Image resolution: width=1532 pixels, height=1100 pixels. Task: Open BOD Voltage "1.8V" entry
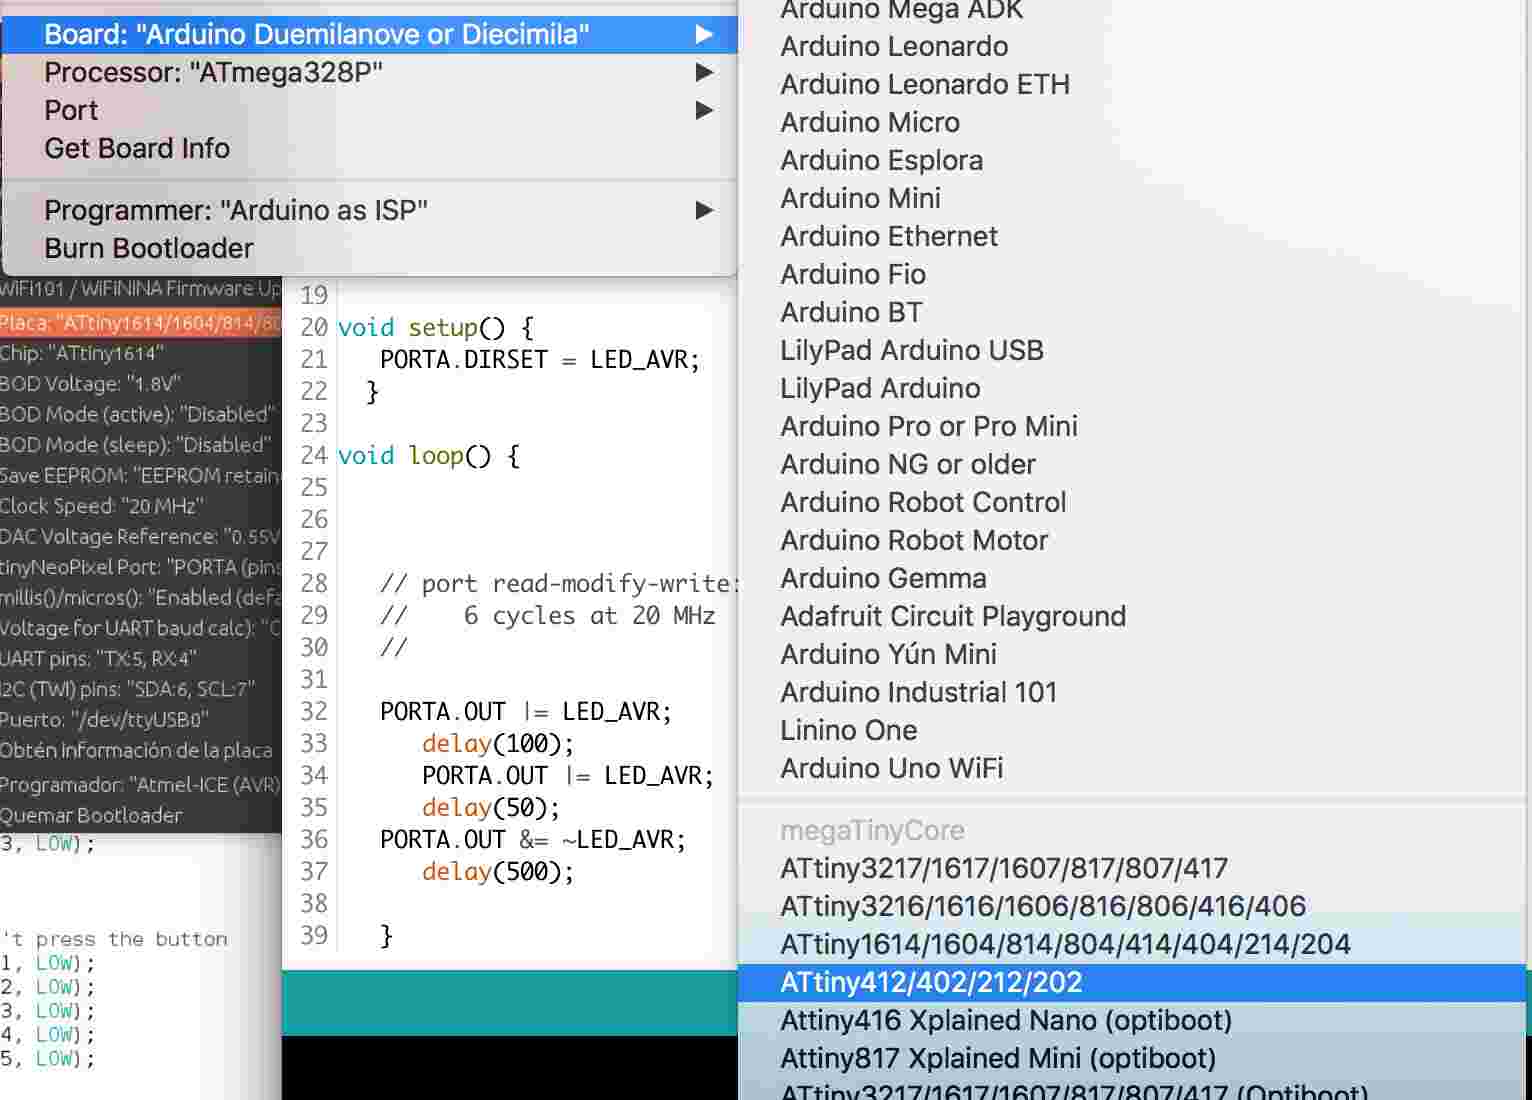coord(141,384)
